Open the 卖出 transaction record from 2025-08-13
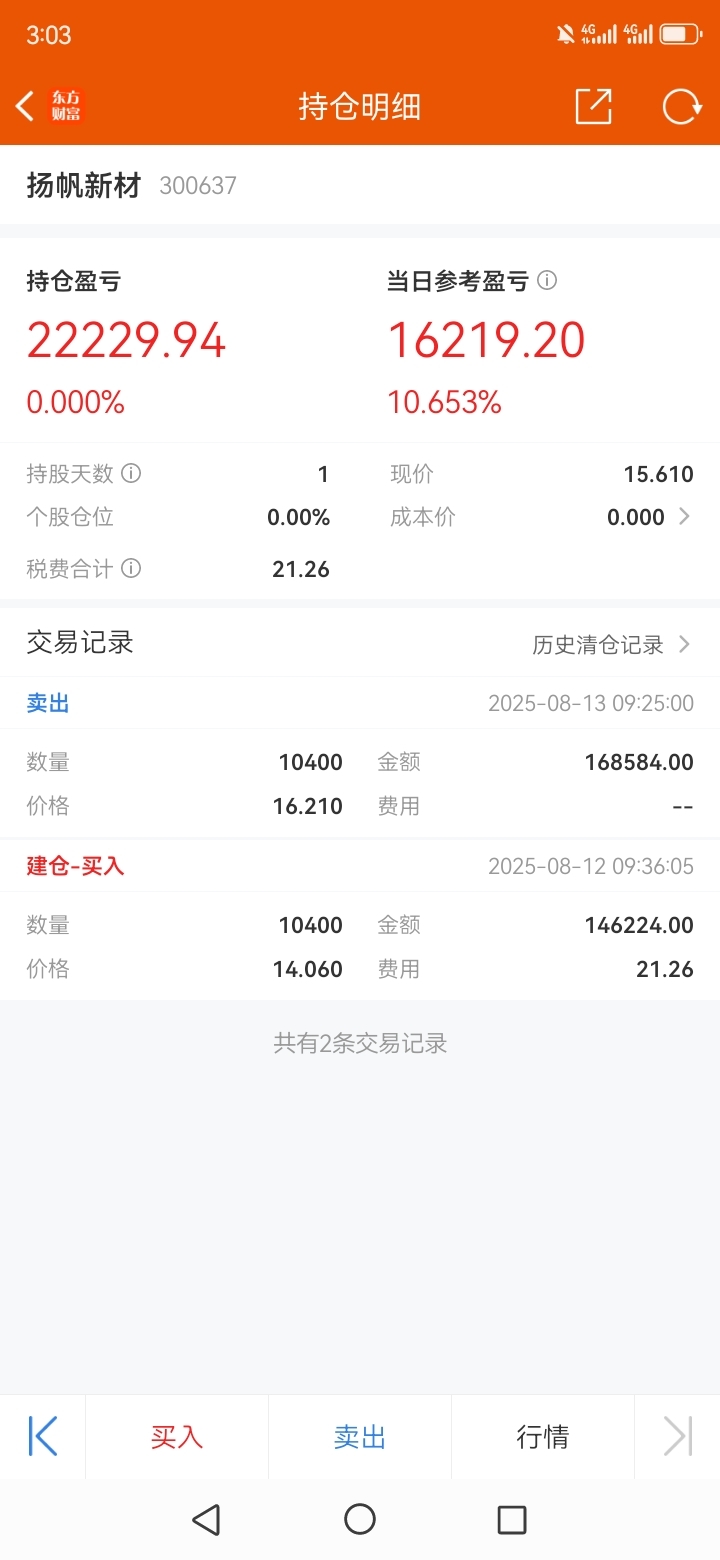Image resolution: width=720 pixels, height=1560 pixels. tap(360, 758)
